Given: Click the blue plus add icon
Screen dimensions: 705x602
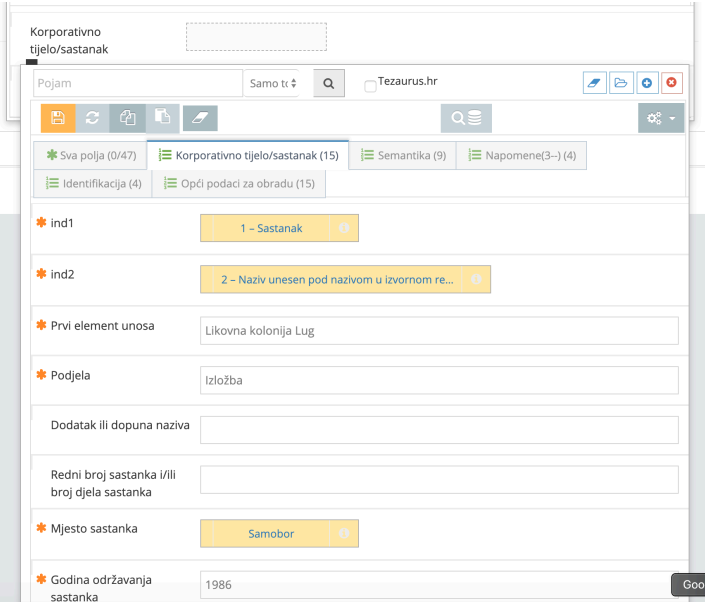Looking at the screenshot, I should click(647, 83).
